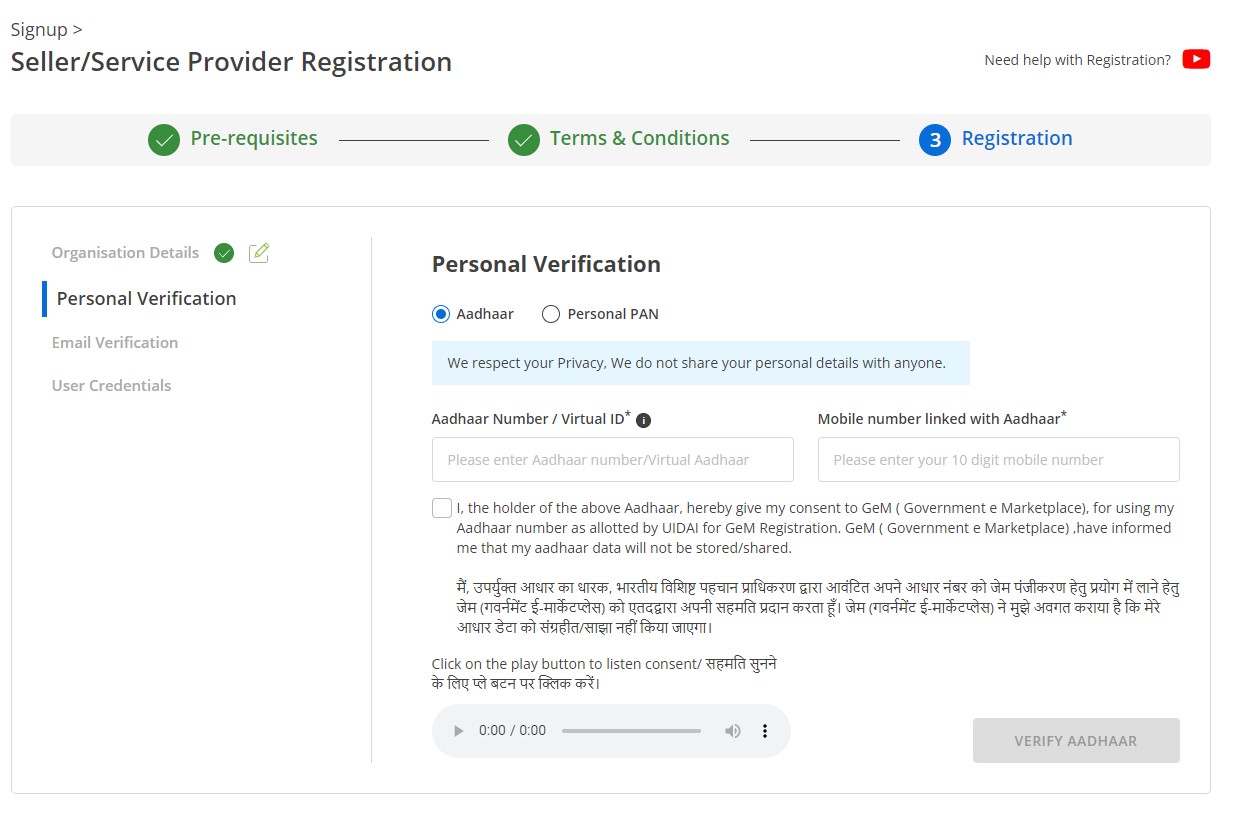The image size is (1235, 816).
Task: Open the User Credentials section
Action: pyautogui.click(x=111, y=385)
